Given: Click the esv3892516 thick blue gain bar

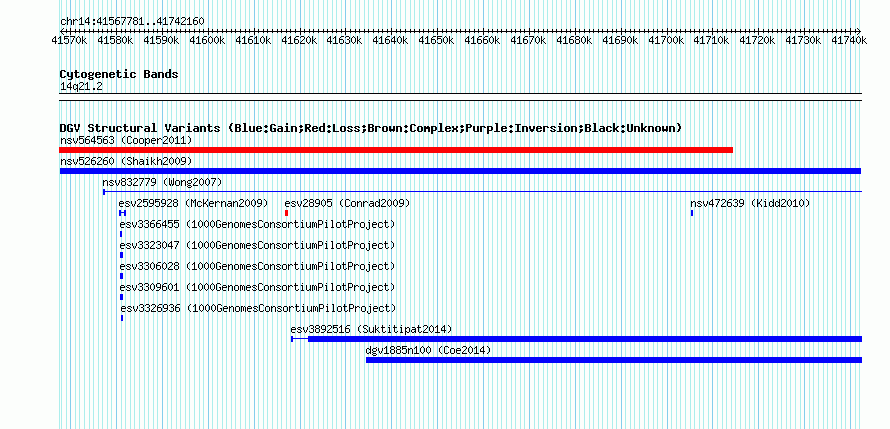Looking at the screenshot, I should coord(585,339).
